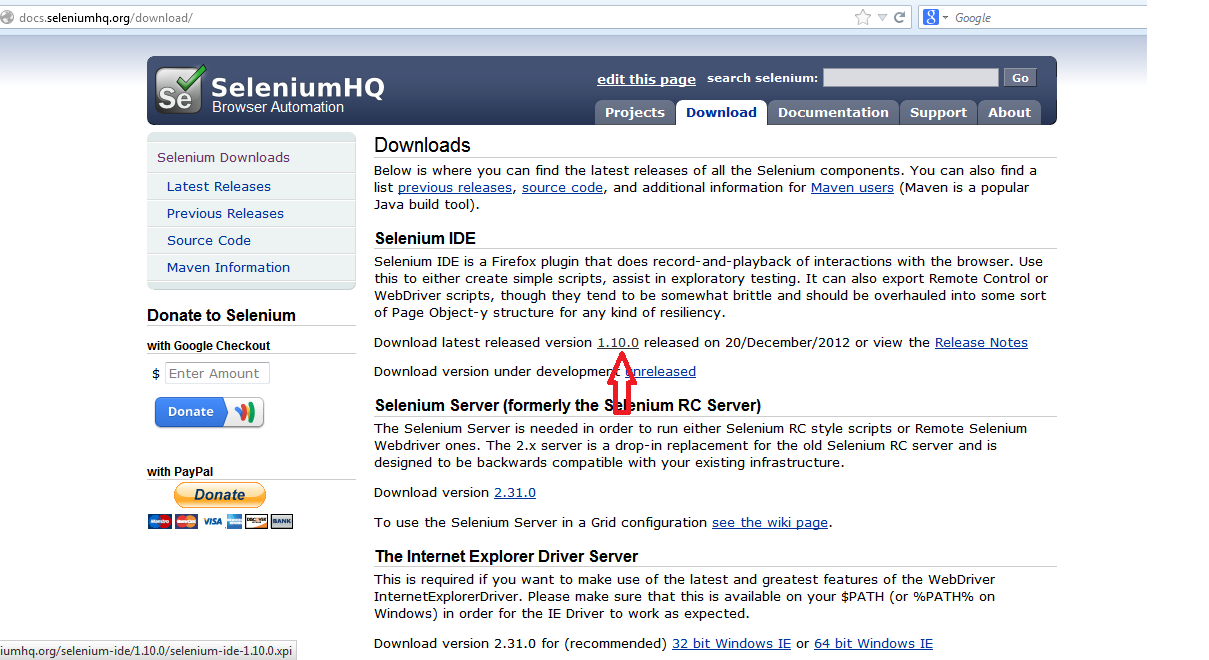The image size is (1209, 660).
Task: Follow the source code text link
Action: coord(562,187)
